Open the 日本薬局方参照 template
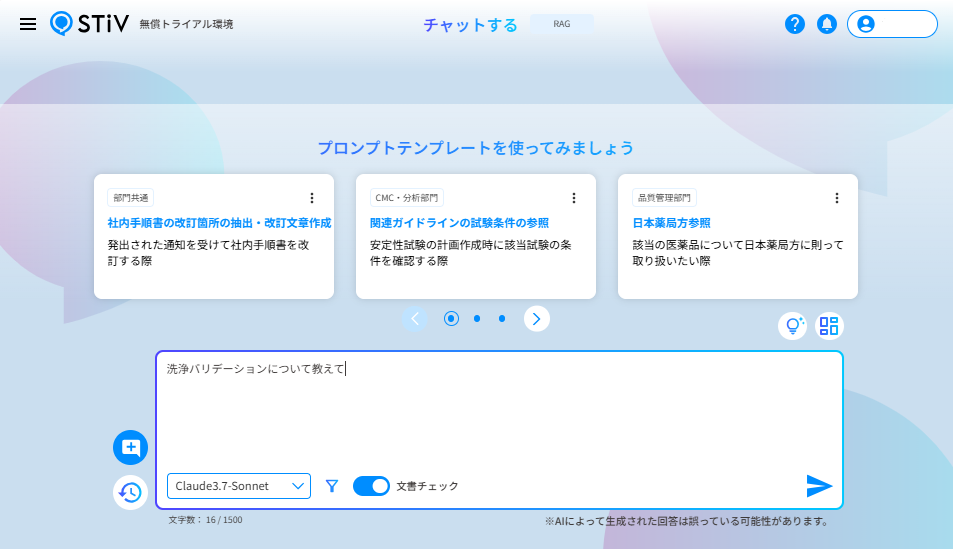This screenshot has width=953, height=549. (x=671, y=223)
